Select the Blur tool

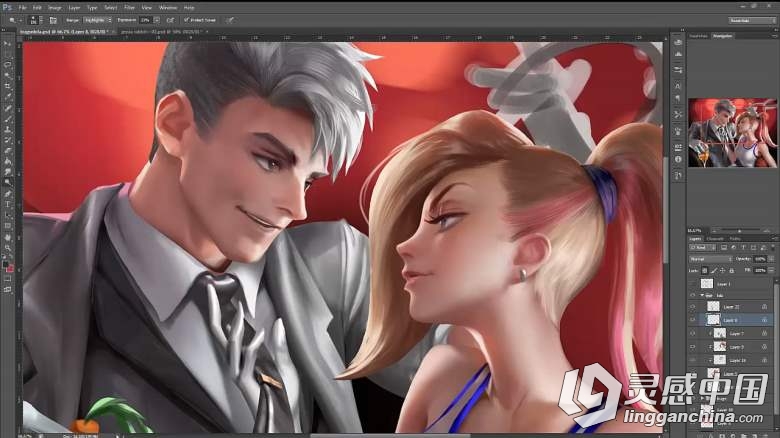[8, 171]
